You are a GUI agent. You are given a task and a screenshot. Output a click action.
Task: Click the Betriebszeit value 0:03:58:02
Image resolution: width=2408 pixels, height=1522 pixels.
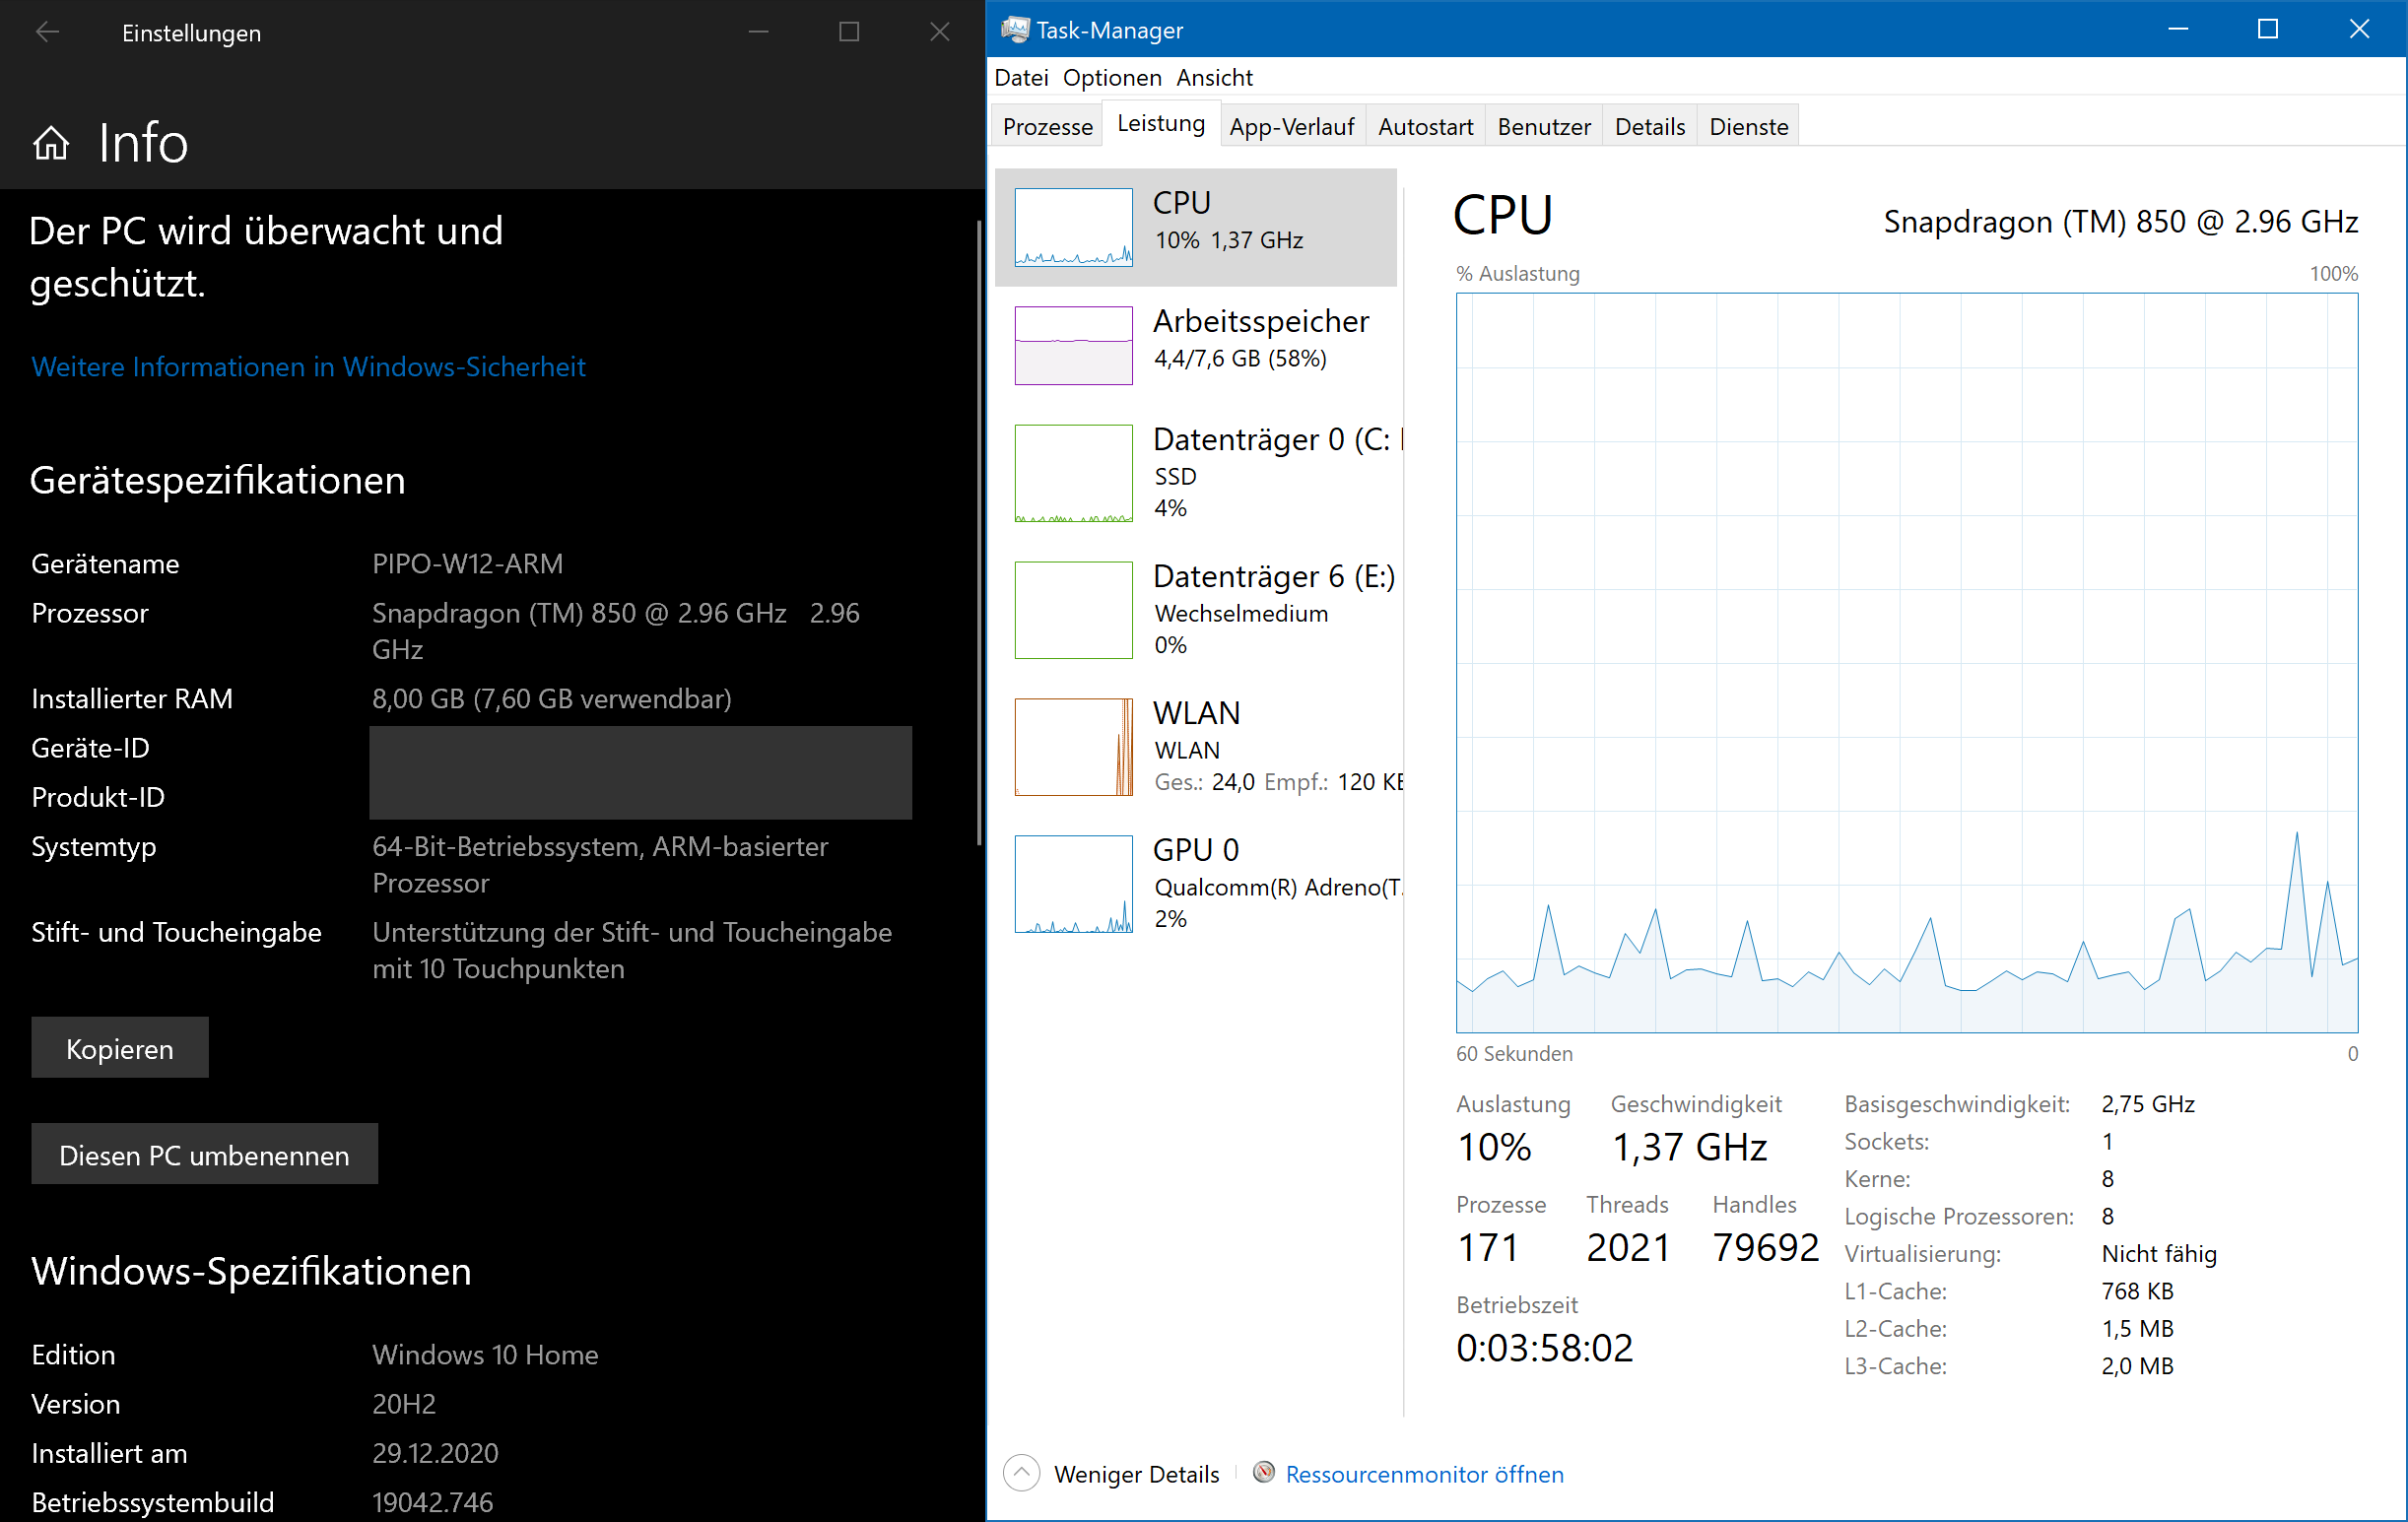click(1543, 1347)
